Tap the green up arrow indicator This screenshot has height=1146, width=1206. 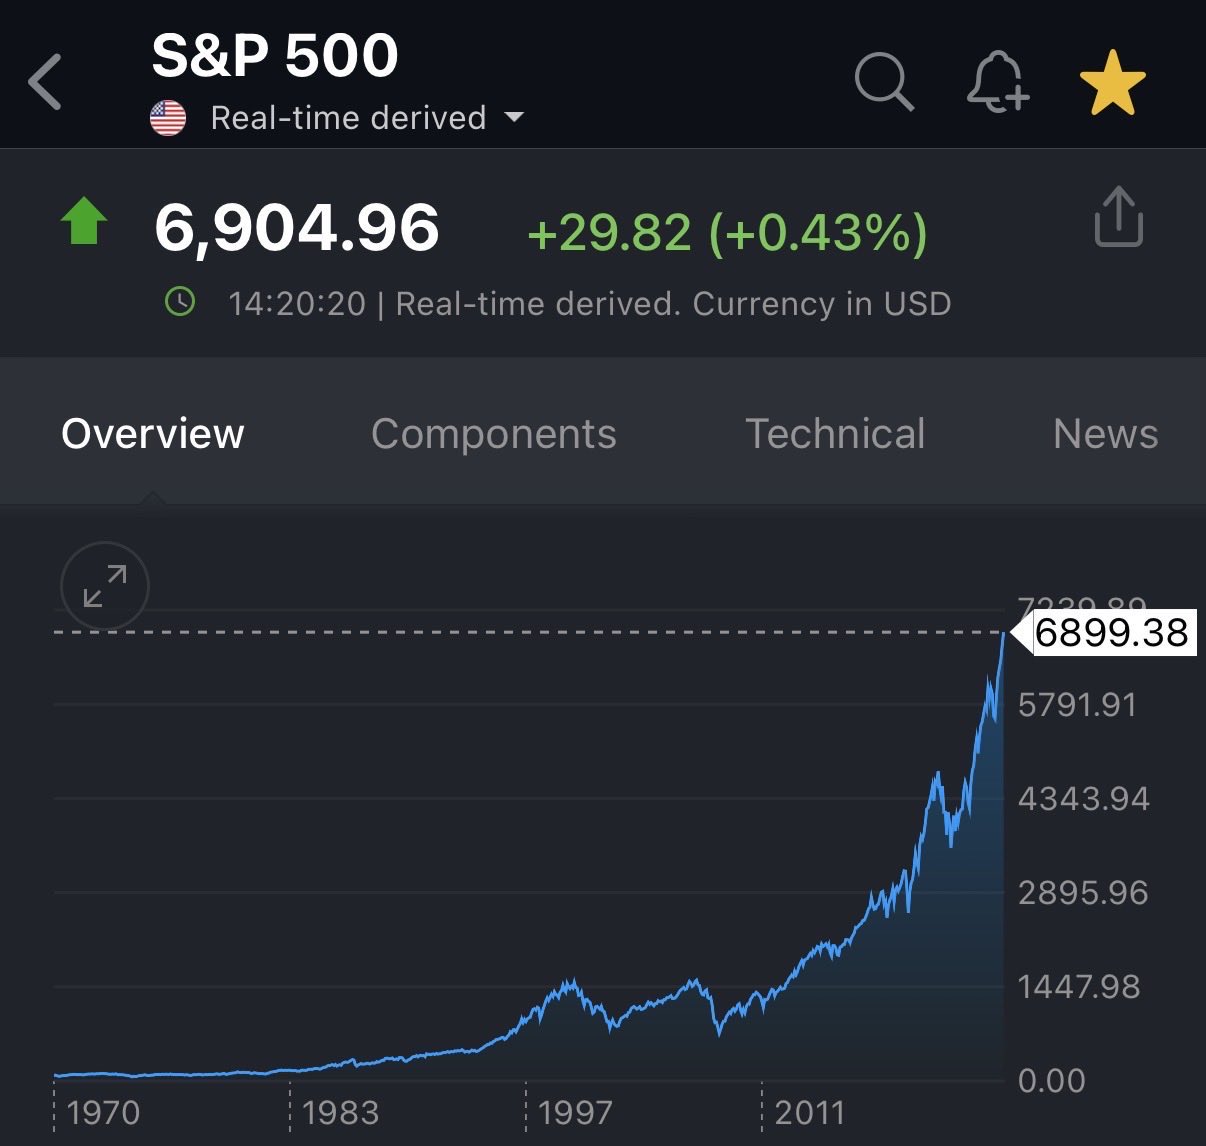coord(85,221)
